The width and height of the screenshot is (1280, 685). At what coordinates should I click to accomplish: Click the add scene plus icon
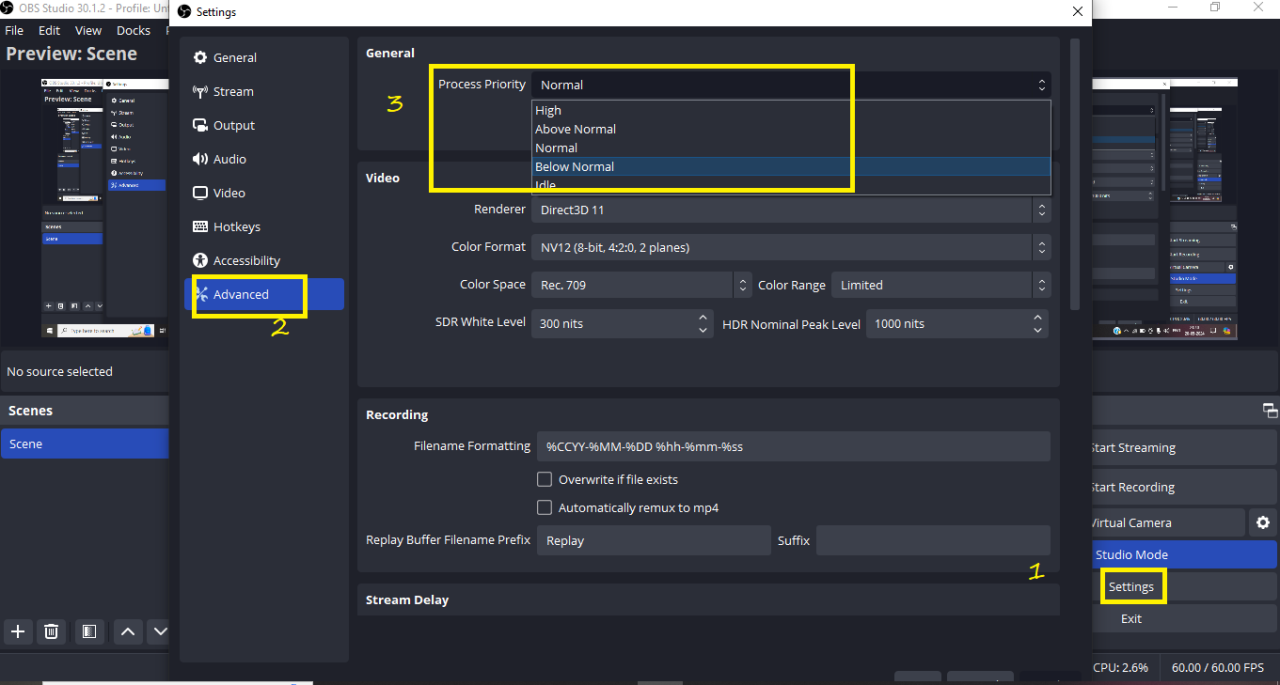click(x=17, y=631)
